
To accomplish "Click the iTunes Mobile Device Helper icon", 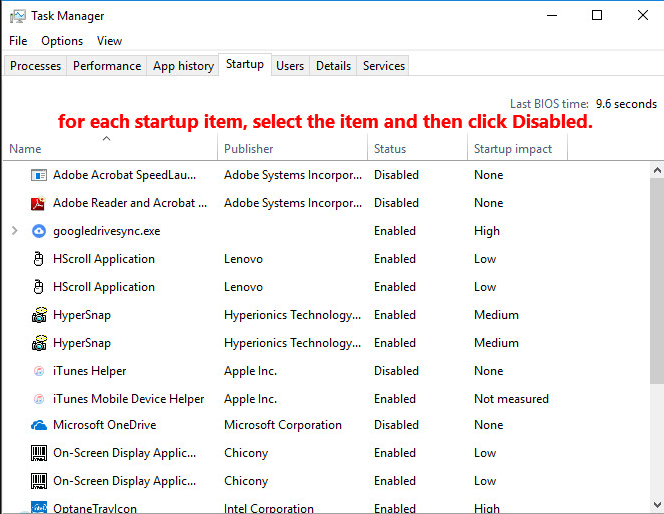I will (39, 399).
